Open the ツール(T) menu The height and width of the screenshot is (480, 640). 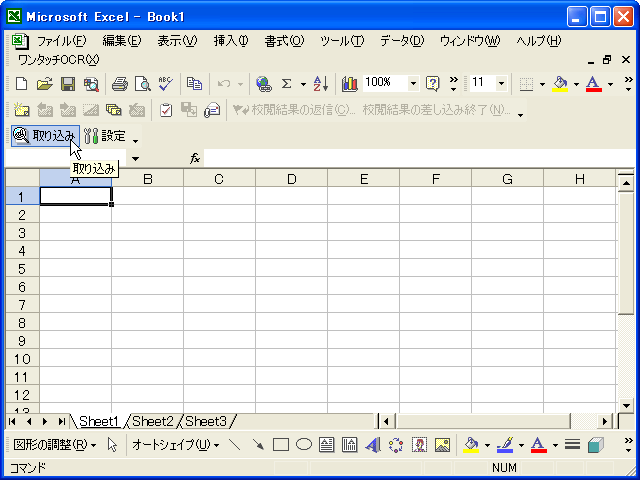pyautogui.click(x=342, y=41)
